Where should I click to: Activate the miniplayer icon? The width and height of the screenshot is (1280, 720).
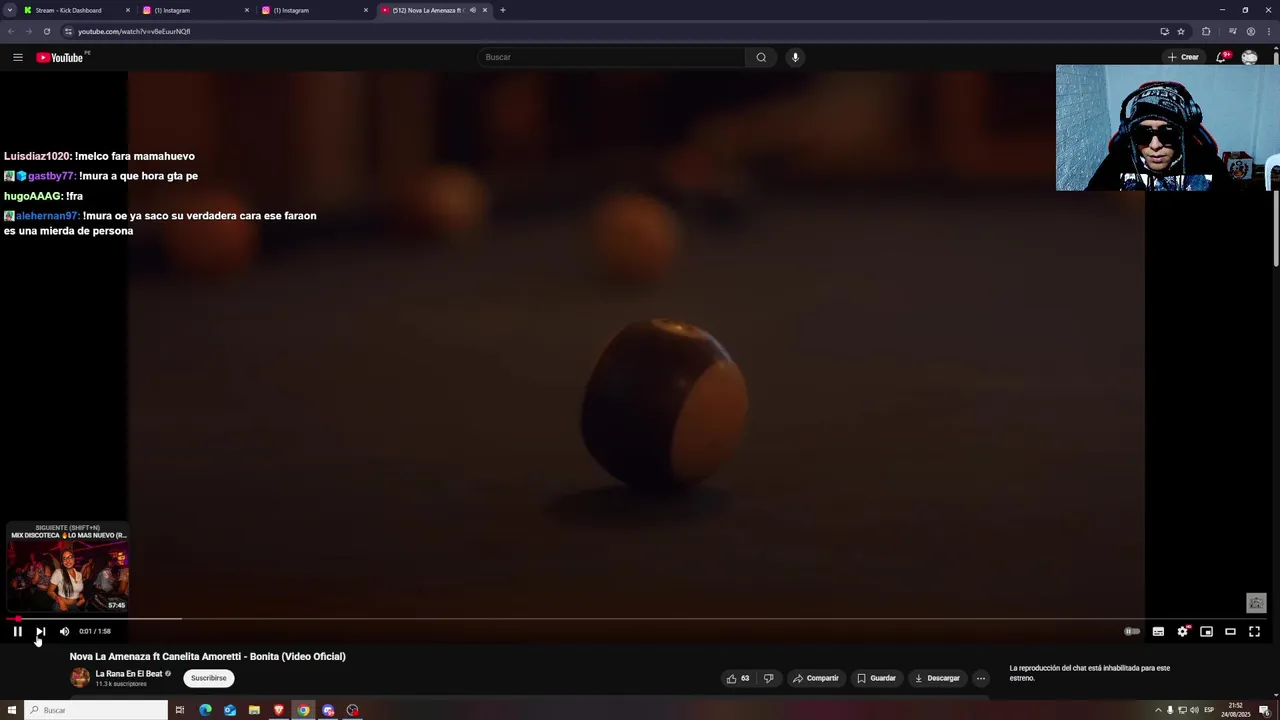tap(1207, 631)
